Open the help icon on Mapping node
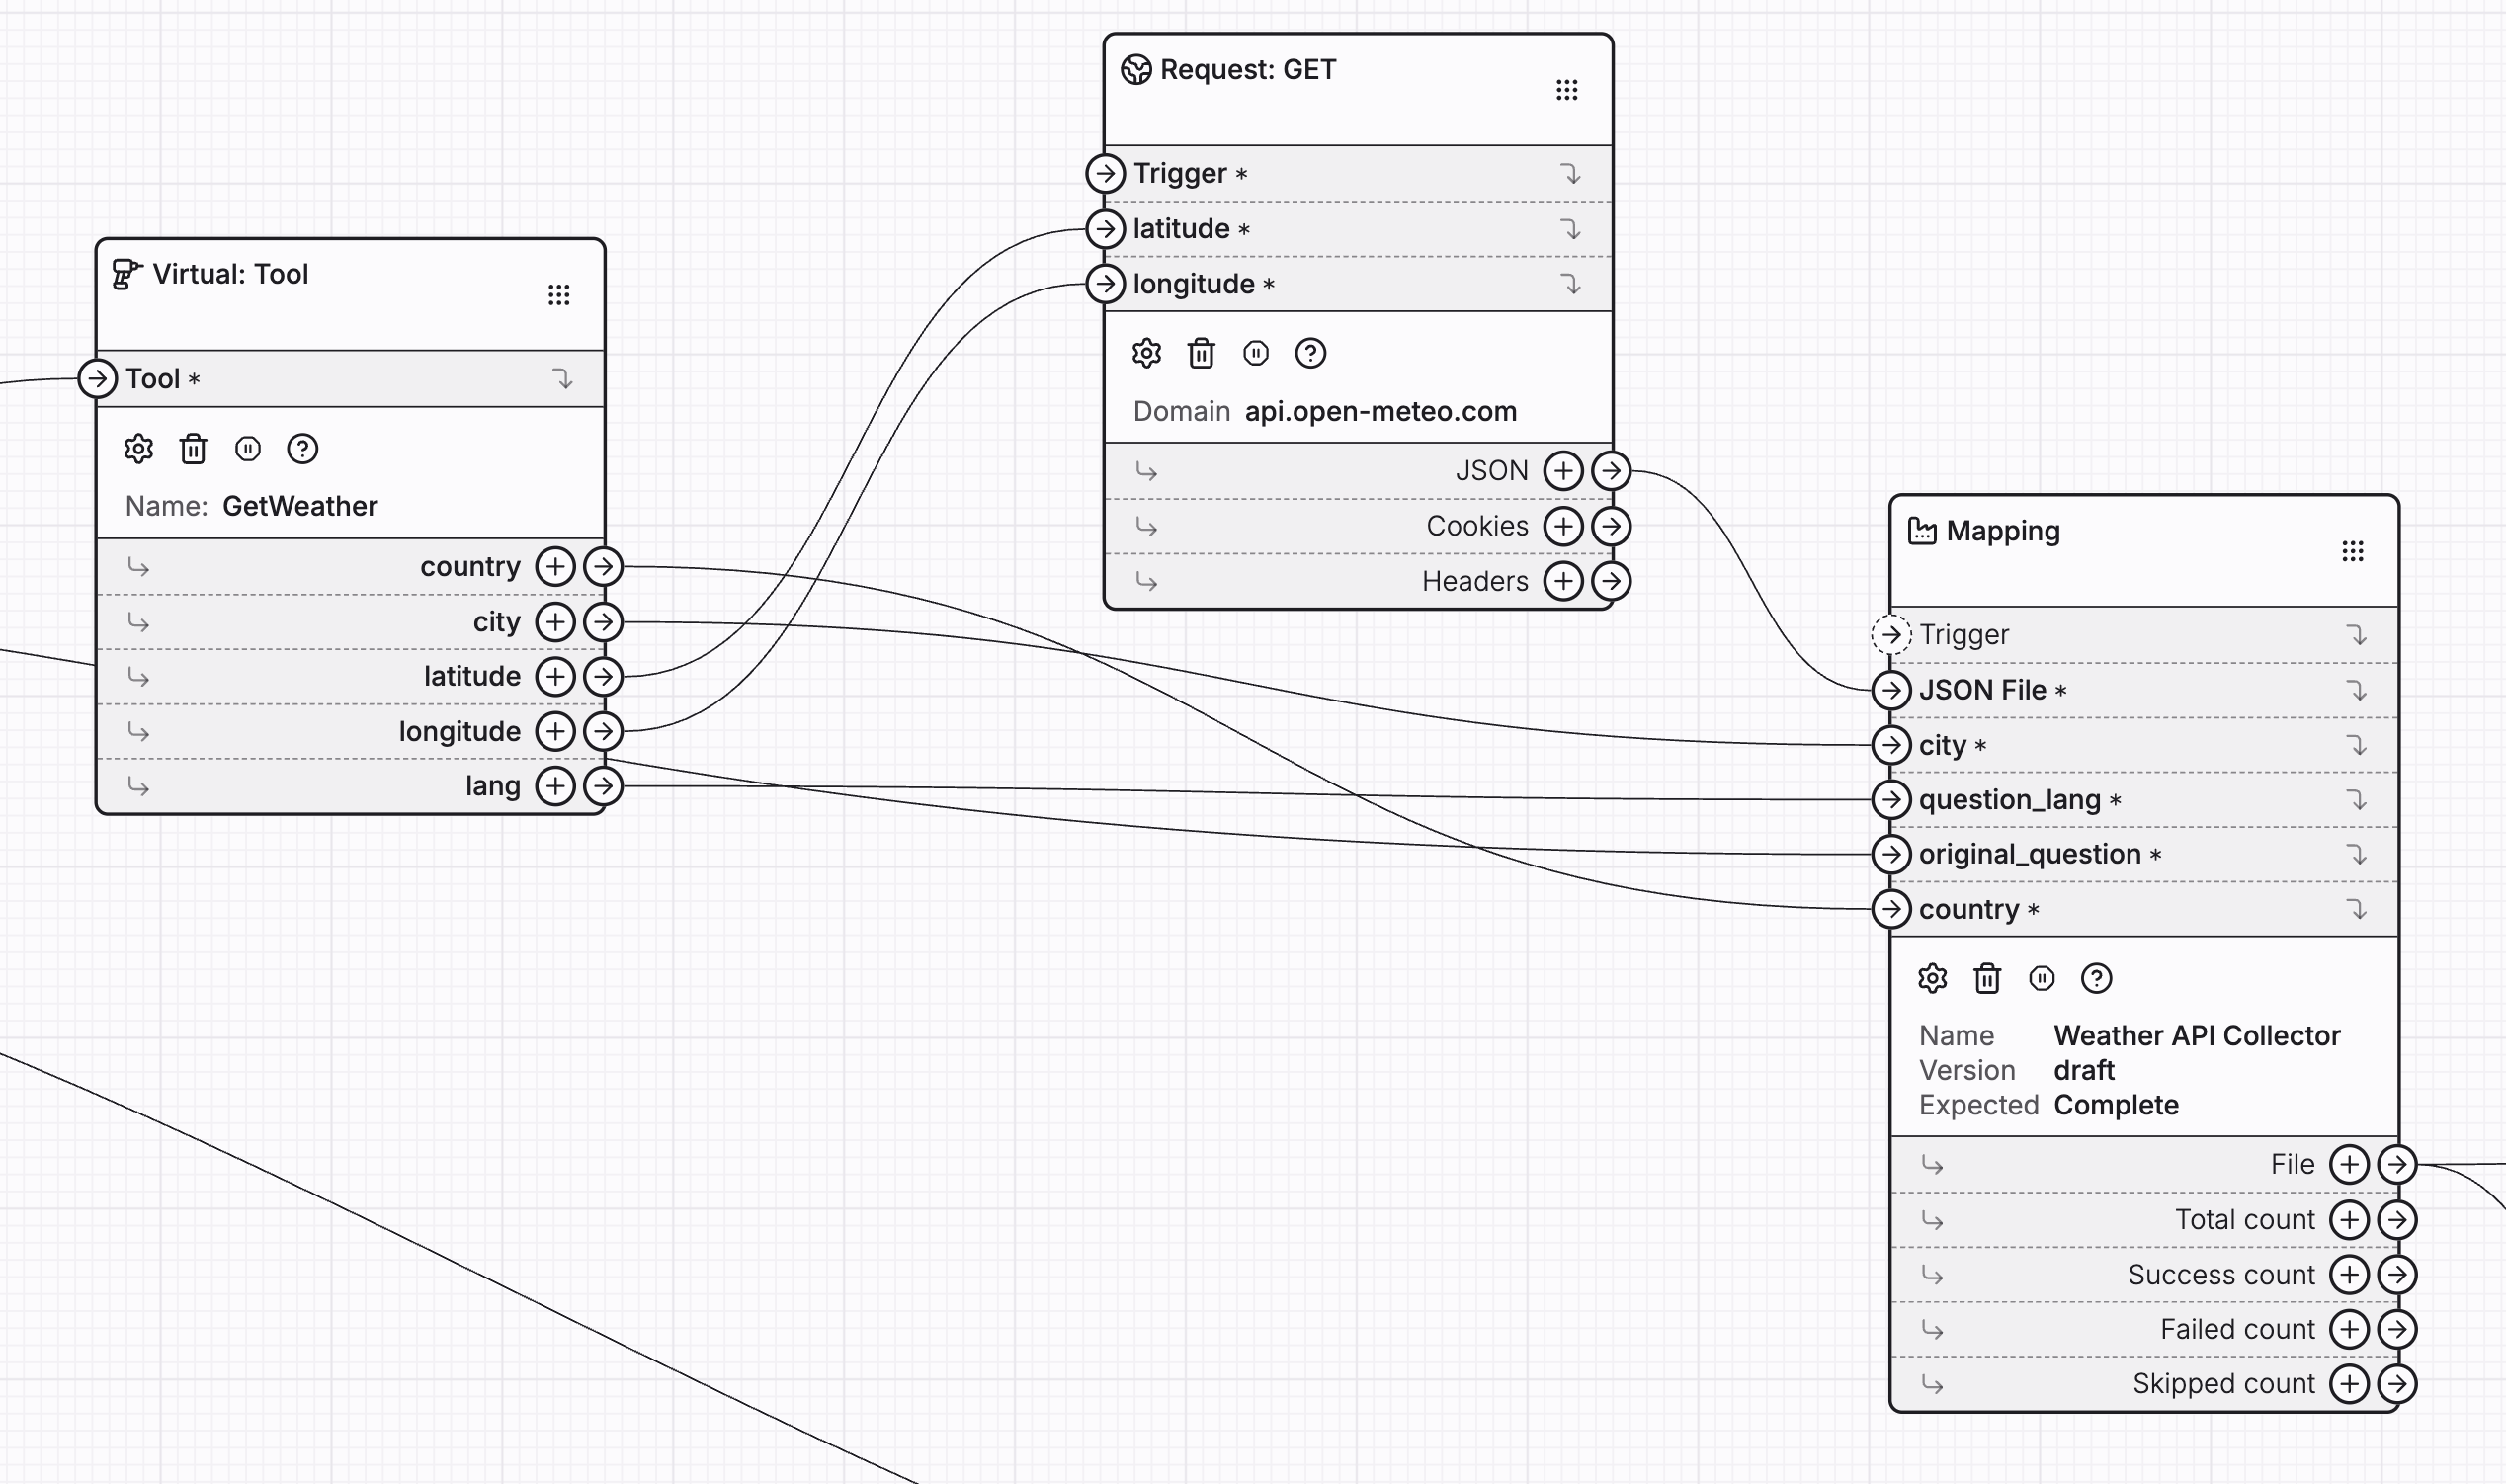Viewport: 2506px width, 1484px height. [2097, 979]
